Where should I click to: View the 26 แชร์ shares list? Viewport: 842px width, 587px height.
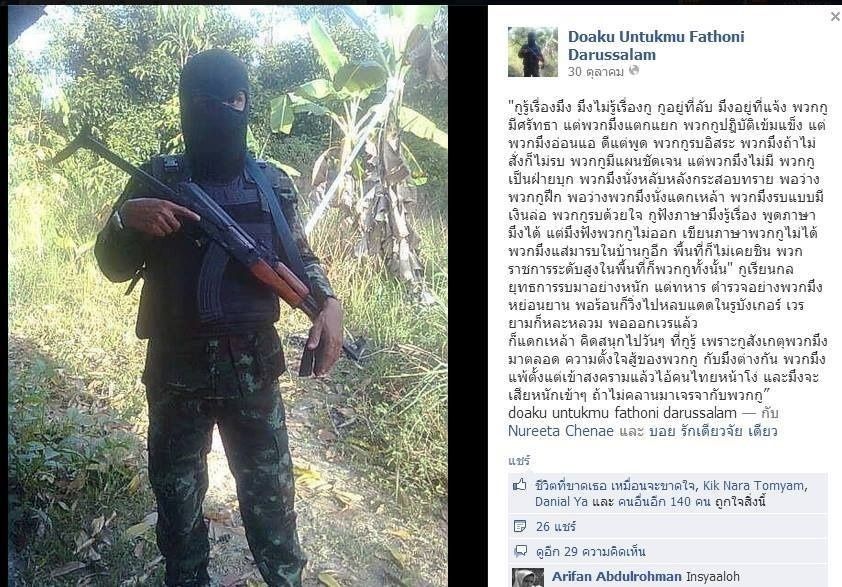point(556,527)
